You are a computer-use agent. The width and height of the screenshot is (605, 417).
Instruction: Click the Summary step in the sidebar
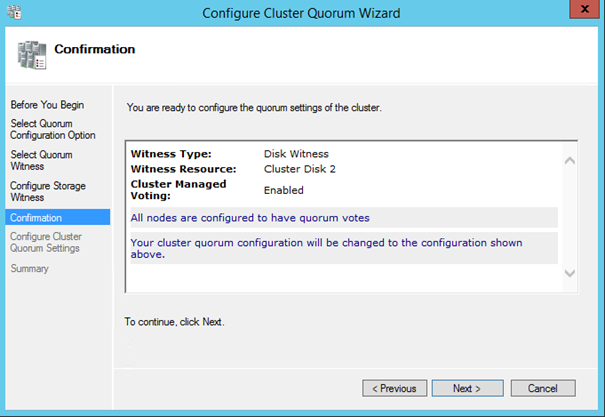(x=30, y=268)
